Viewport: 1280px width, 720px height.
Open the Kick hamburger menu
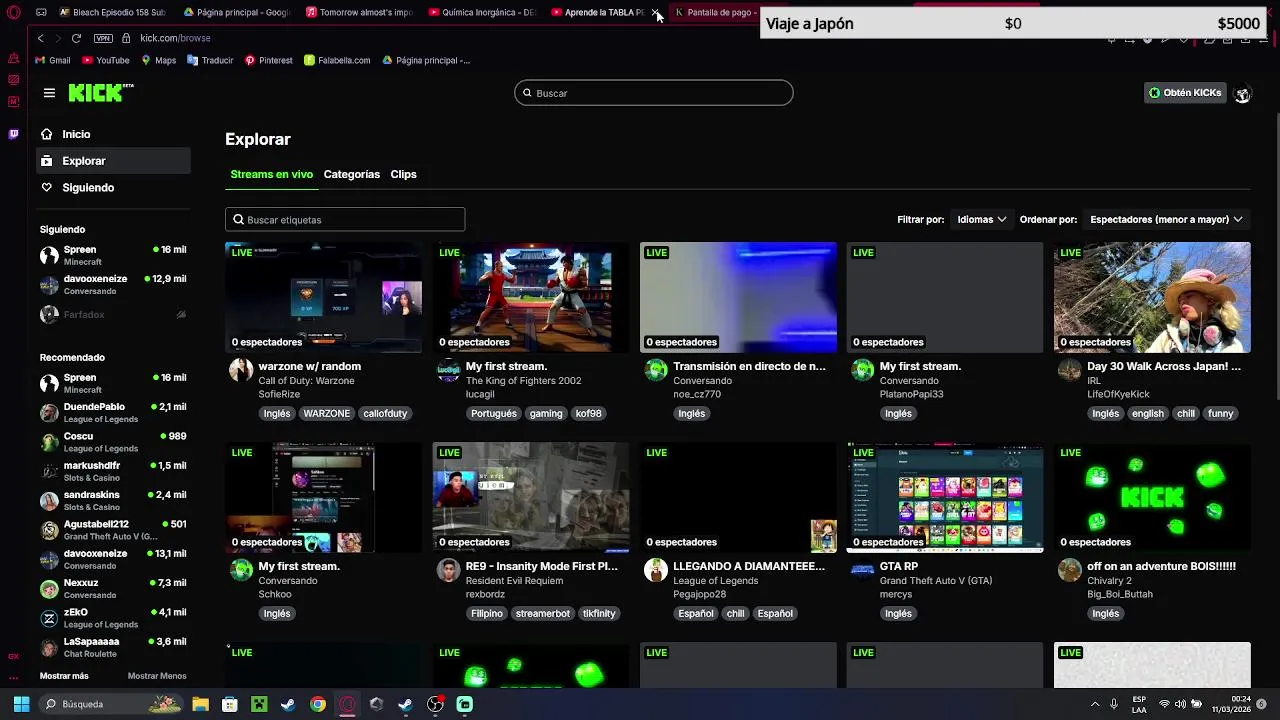(x=49, y=93)
